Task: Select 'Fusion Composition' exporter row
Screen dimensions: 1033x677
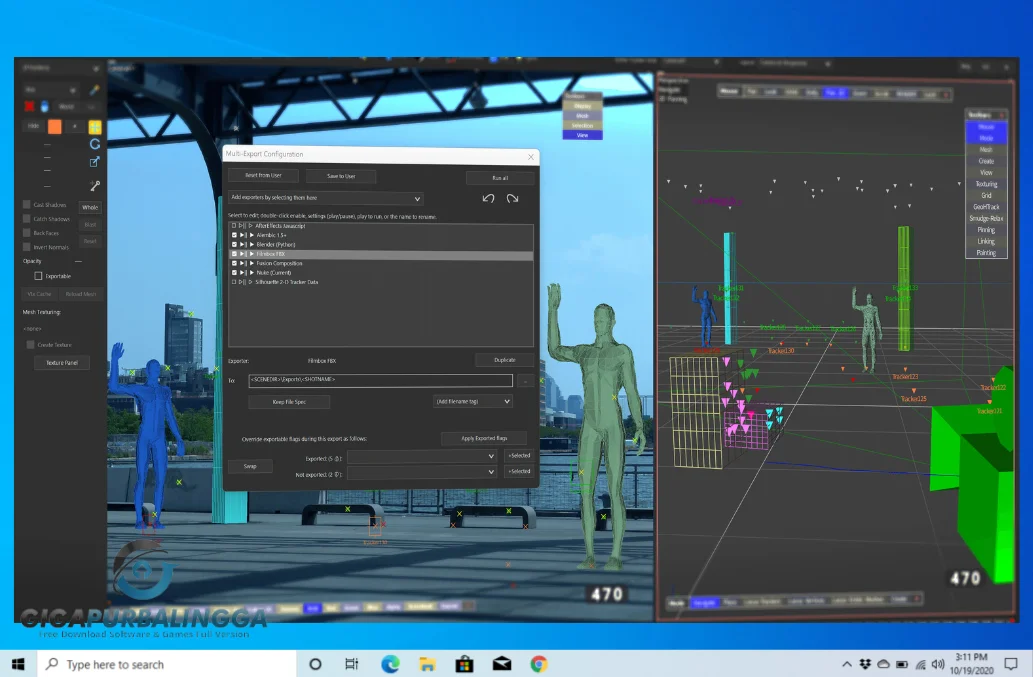Action: pos(381,263)
